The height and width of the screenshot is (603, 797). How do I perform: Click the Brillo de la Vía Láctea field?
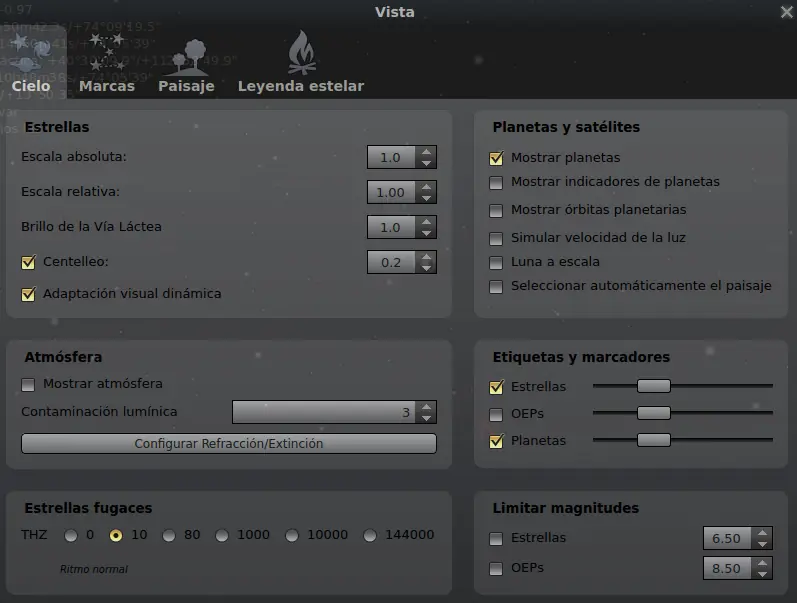pos(391,228)
